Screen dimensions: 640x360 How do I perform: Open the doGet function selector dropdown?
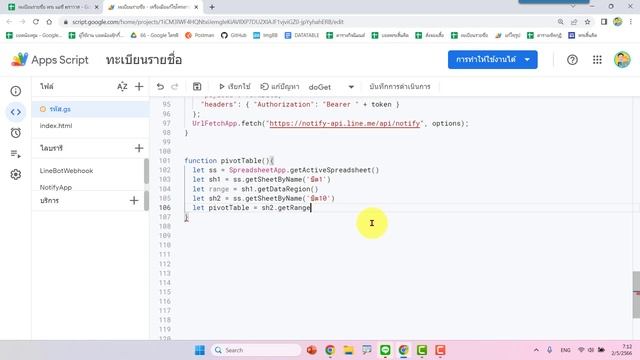(331, 87)
